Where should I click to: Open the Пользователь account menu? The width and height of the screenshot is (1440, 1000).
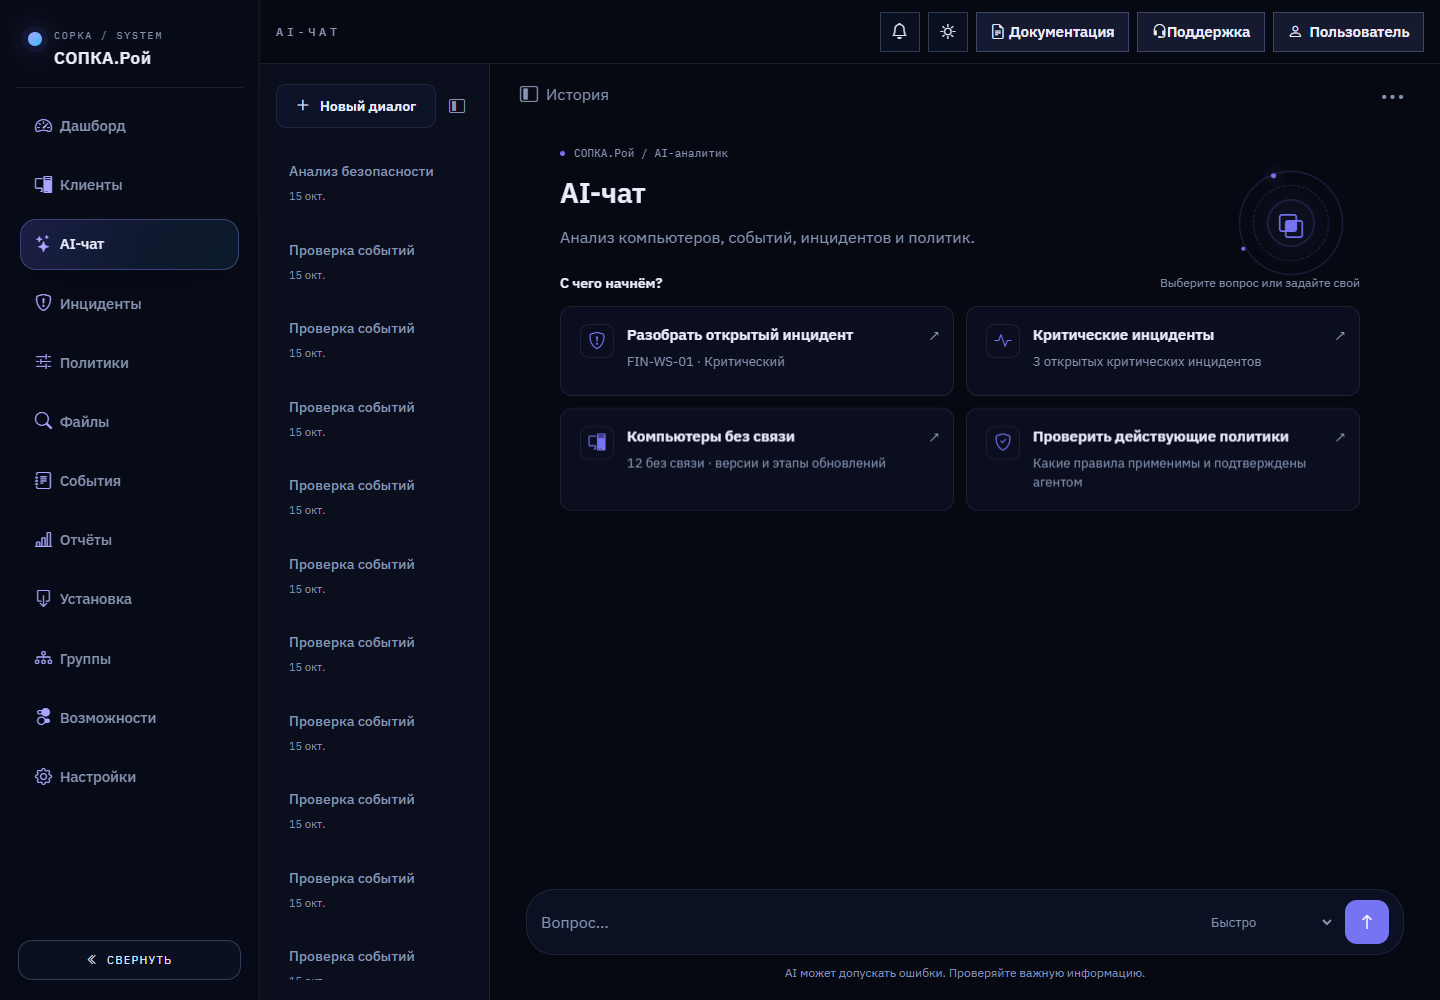(1348, 32)
